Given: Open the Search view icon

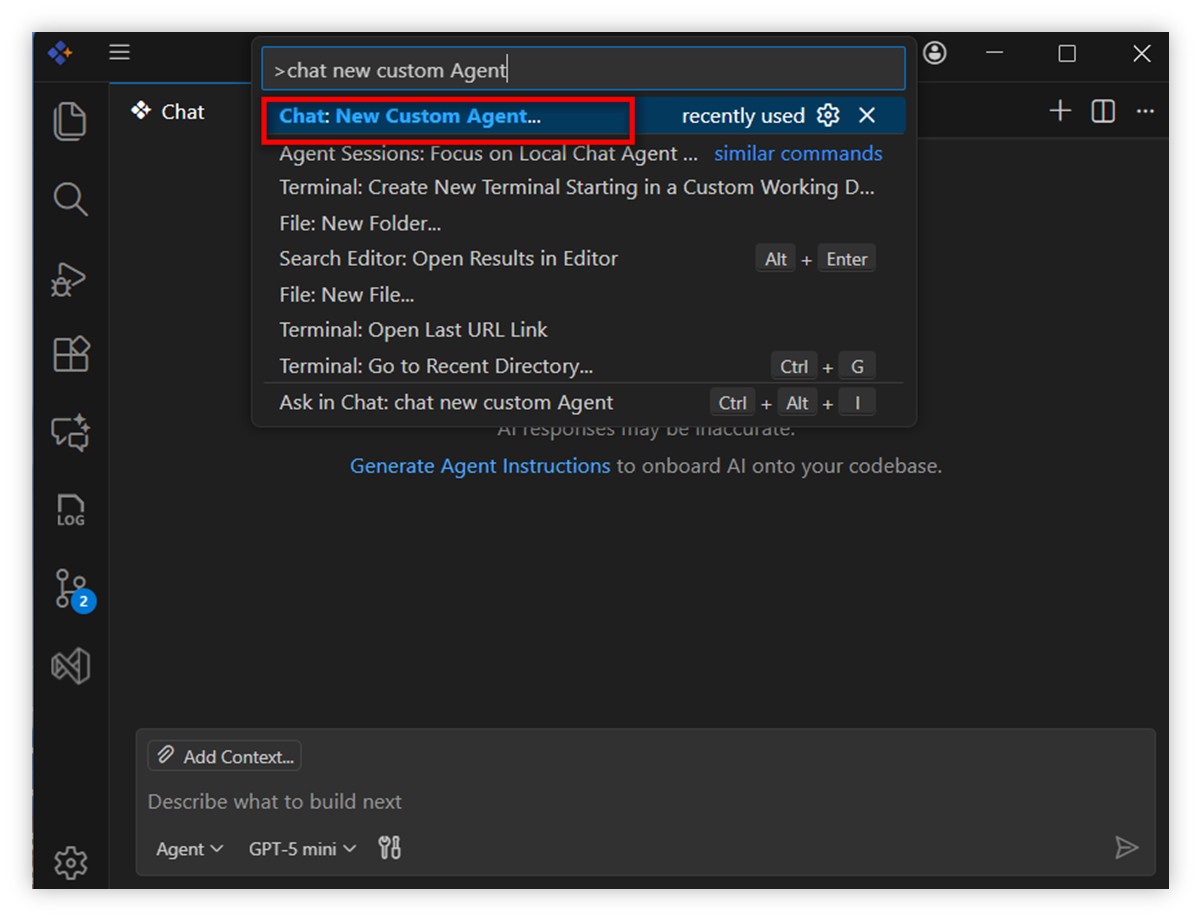Looking at the screenshot, I should tap(70, 199).
